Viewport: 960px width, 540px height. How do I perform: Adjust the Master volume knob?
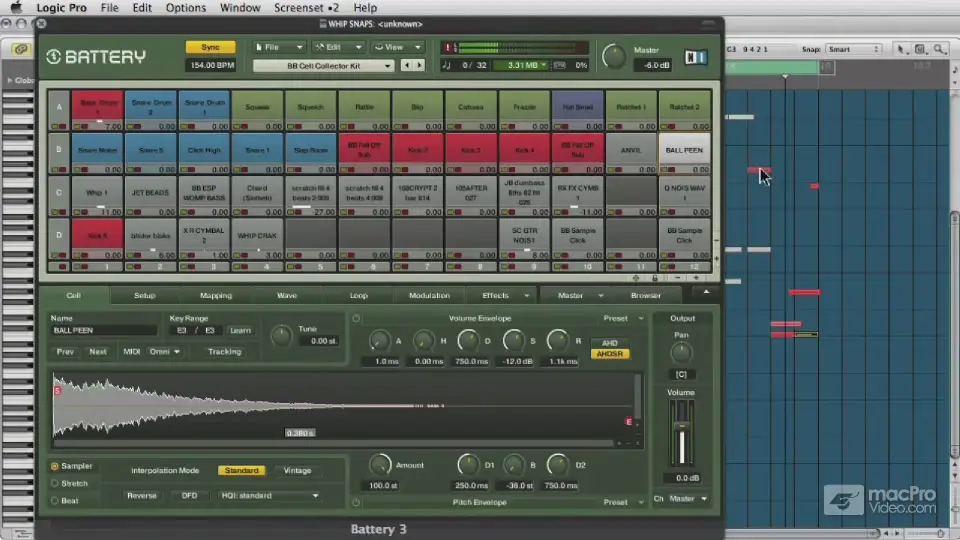click(x=613, y=57)
